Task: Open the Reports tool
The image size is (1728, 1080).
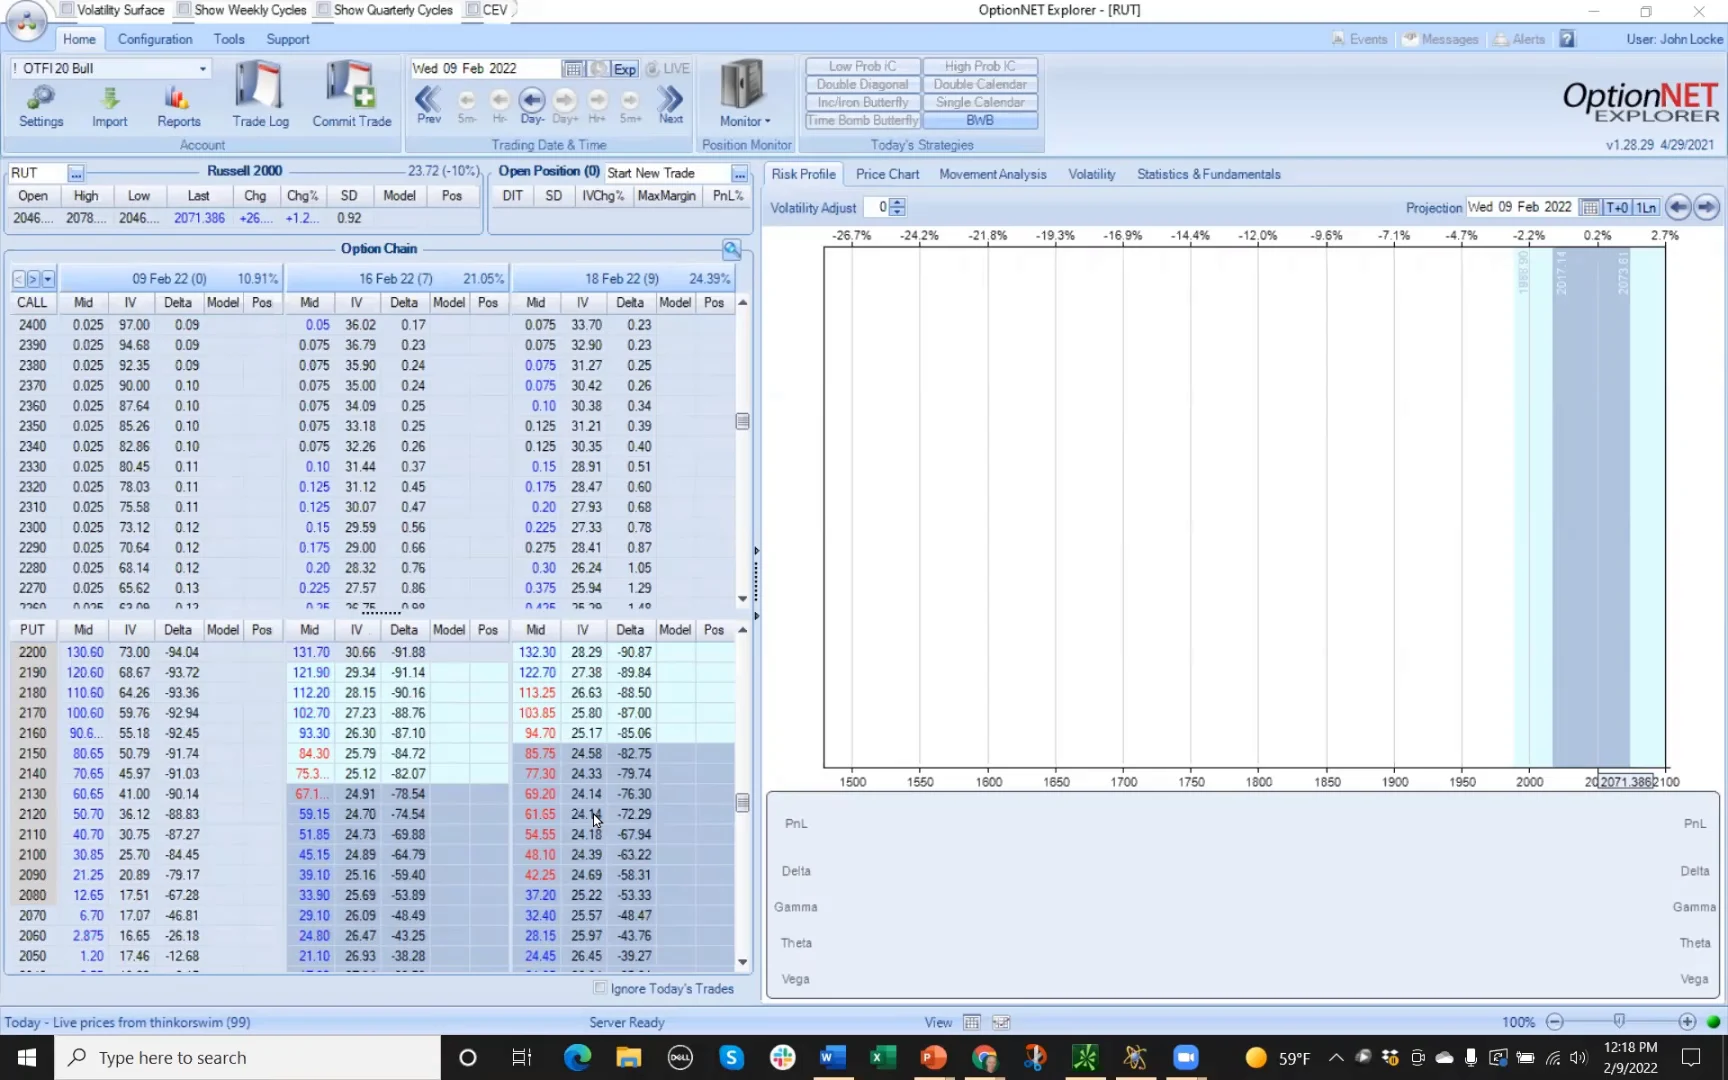Action: pos(178,106)
